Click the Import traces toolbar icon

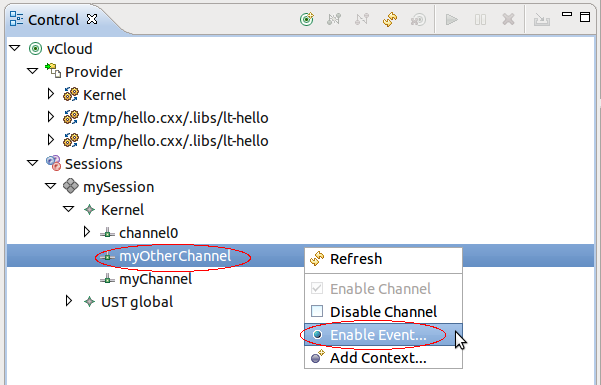(542, 19)
